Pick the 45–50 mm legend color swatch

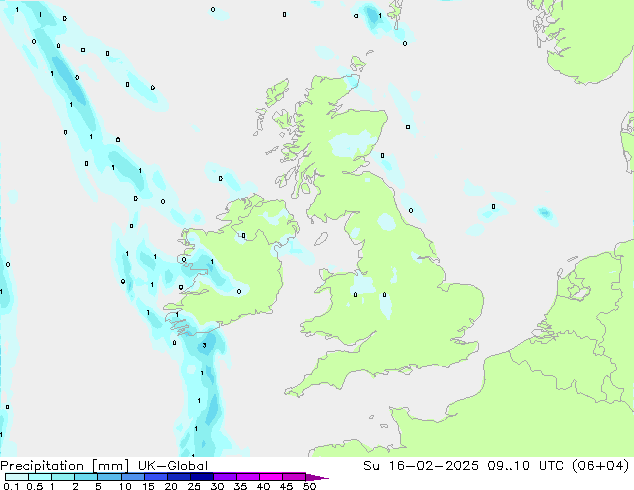pyautogui.click(x=294, y=477)
